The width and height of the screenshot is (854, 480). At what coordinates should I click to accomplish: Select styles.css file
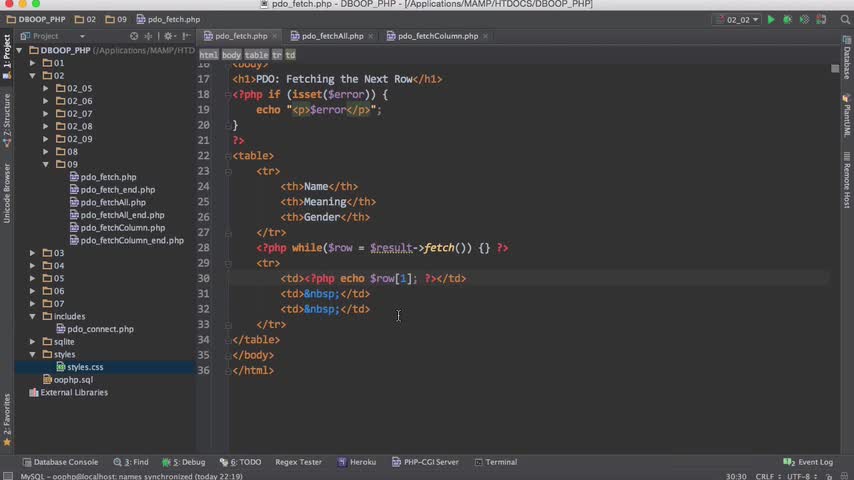(x=80, y=367)
